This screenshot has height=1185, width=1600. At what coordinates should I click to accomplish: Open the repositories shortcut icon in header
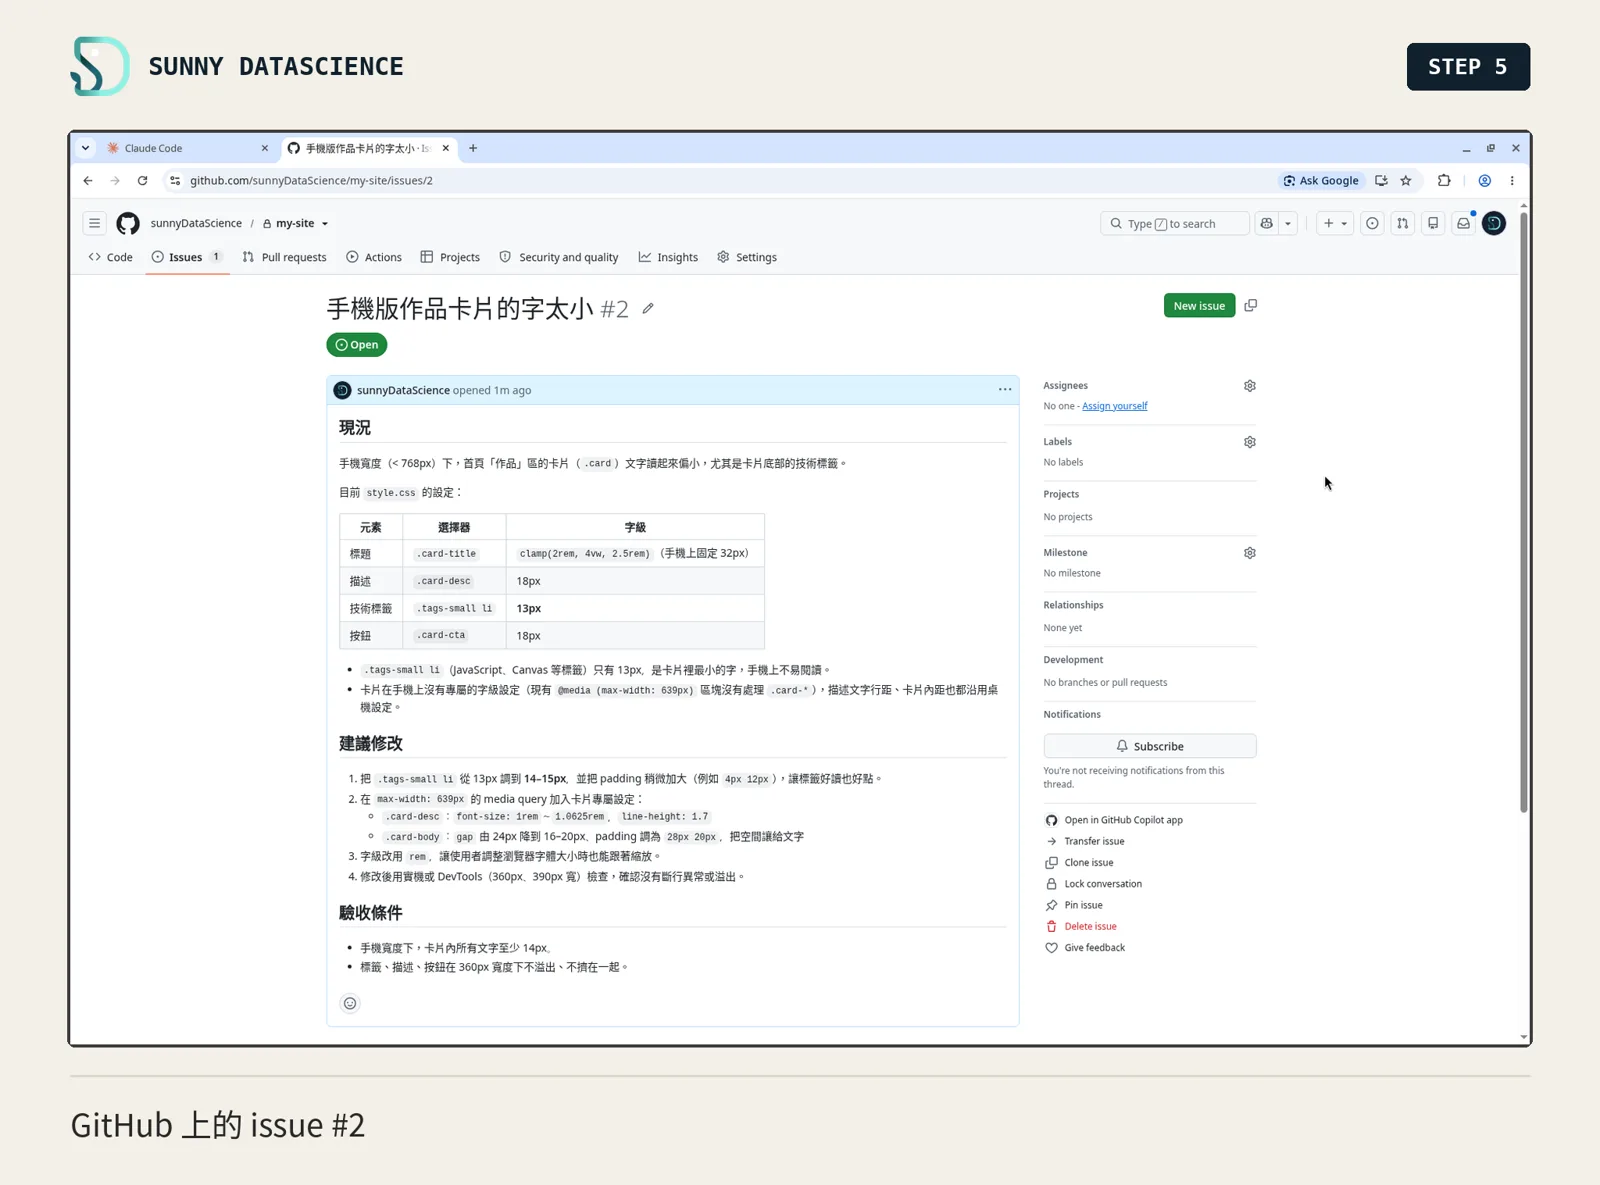[x=1433, y=224]
